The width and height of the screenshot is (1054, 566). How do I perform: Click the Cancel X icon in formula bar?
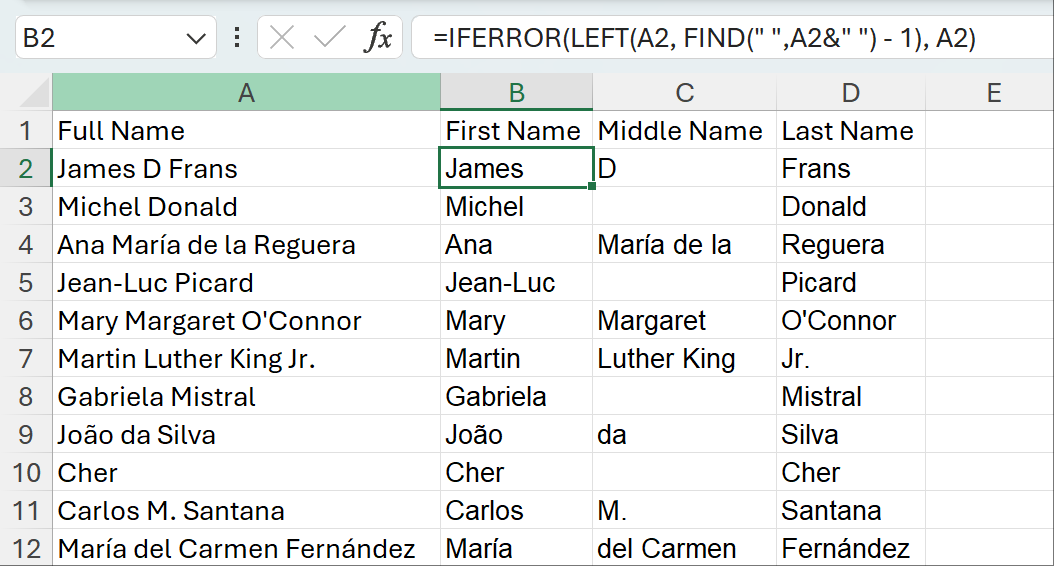tap(283, 38)
